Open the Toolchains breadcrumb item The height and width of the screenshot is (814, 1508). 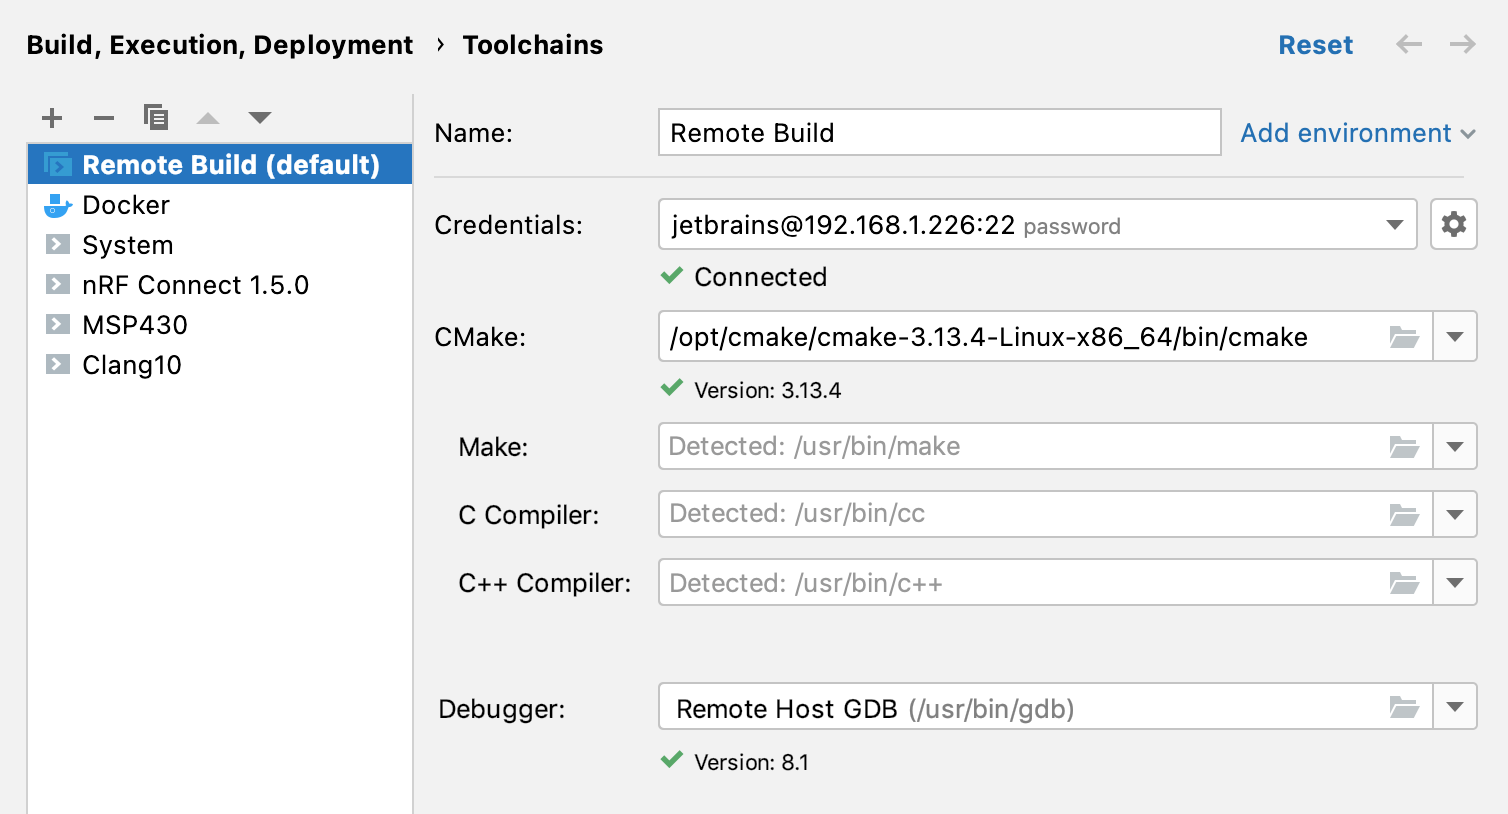532,44
